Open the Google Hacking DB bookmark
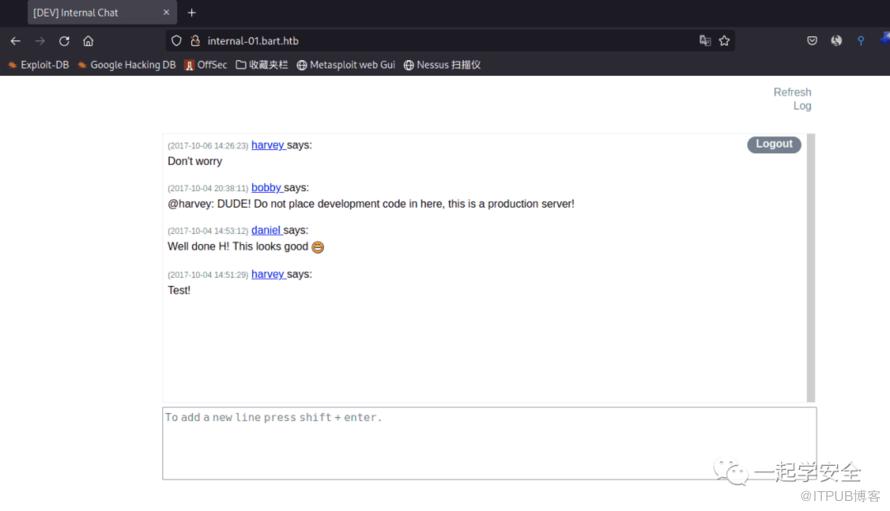This screenshot has width=890, height=511. [x=126, y=65]
